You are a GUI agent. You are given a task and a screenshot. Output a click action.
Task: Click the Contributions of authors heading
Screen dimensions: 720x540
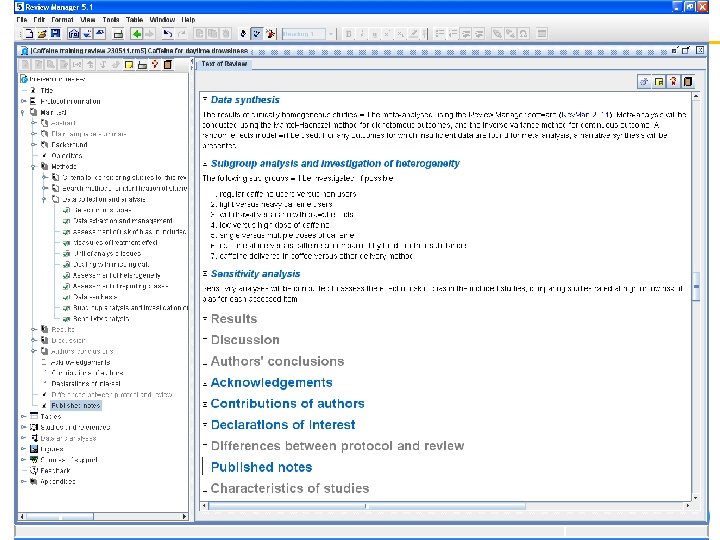[287, 404]
